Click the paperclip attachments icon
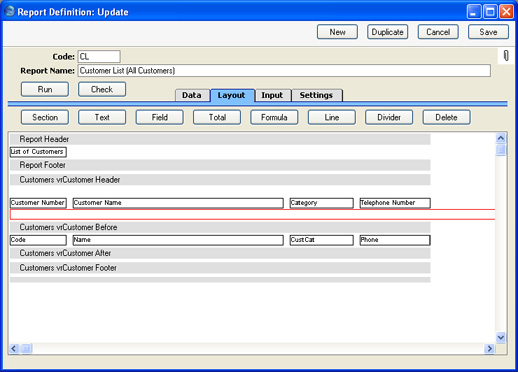 click(506, 56)
